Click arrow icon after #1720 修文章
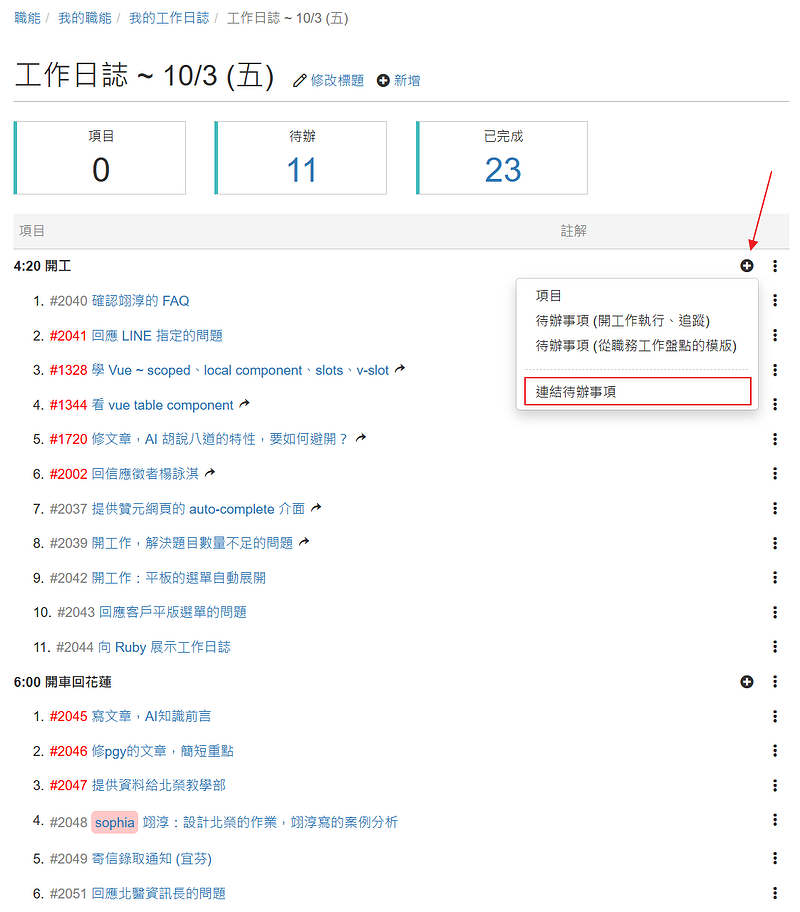This screenshot has width=800, height=912. click(x=361, y=439)
